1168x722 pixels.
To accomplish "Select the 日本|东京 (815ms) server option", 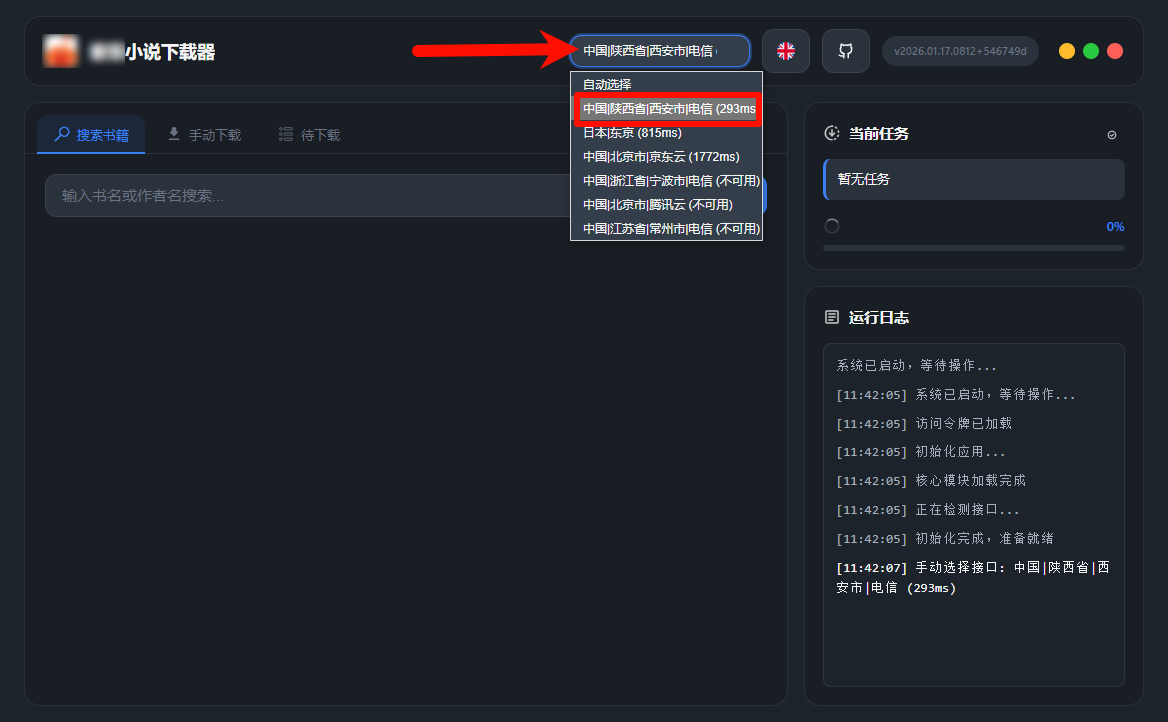I will pos(634,132).
